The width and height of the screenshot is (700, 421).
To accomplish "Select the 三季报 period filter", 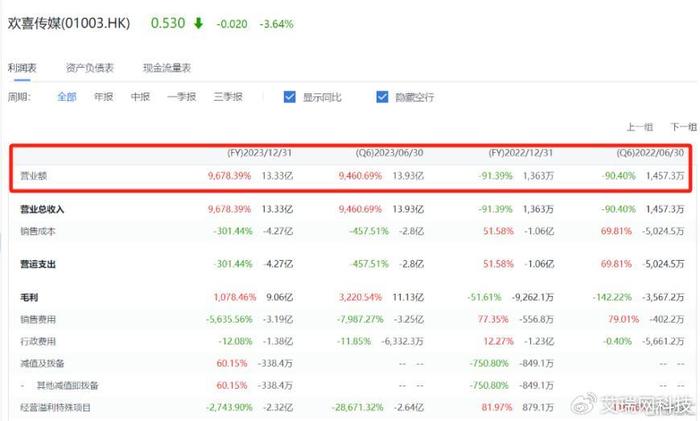I will tap(228, 97).
